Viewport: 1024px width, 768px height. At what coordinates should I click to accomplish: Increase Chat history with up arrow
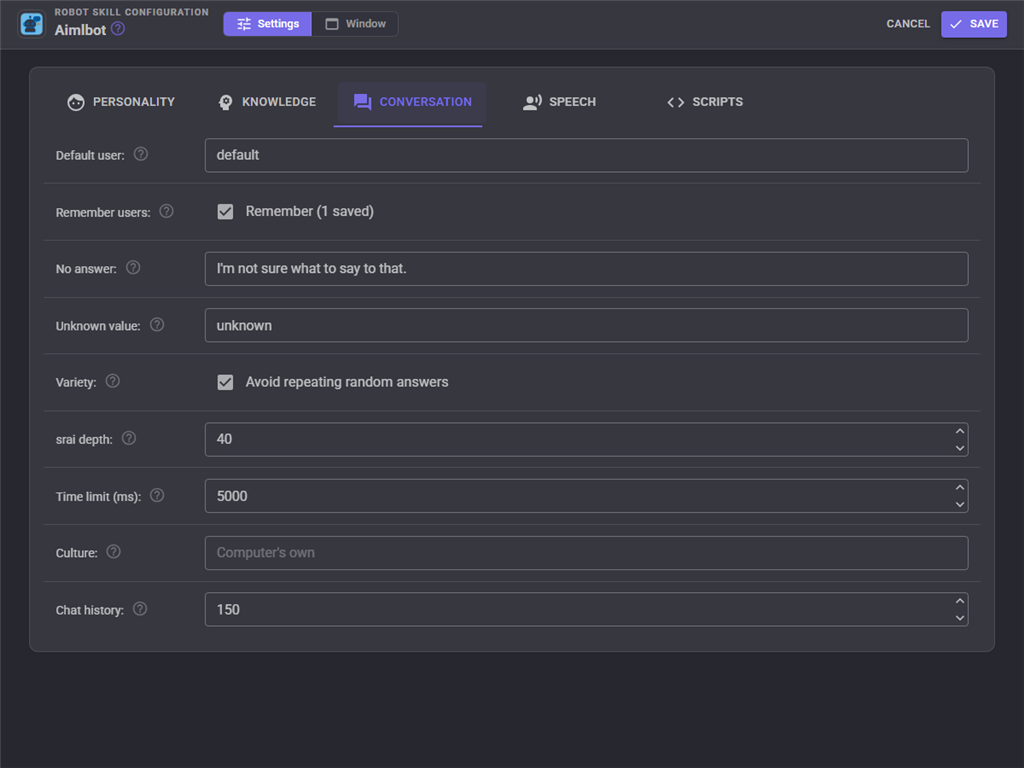pos(959,601)
